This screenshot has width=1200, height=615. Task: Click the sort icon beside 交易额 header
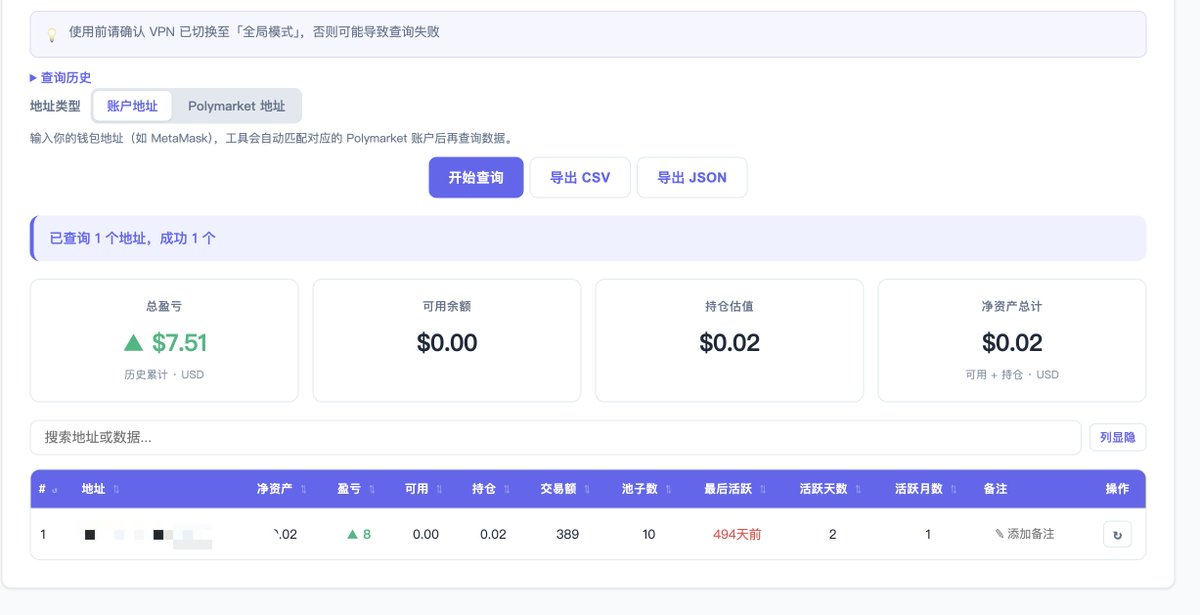pyautogui.click(x=589, y=489)
